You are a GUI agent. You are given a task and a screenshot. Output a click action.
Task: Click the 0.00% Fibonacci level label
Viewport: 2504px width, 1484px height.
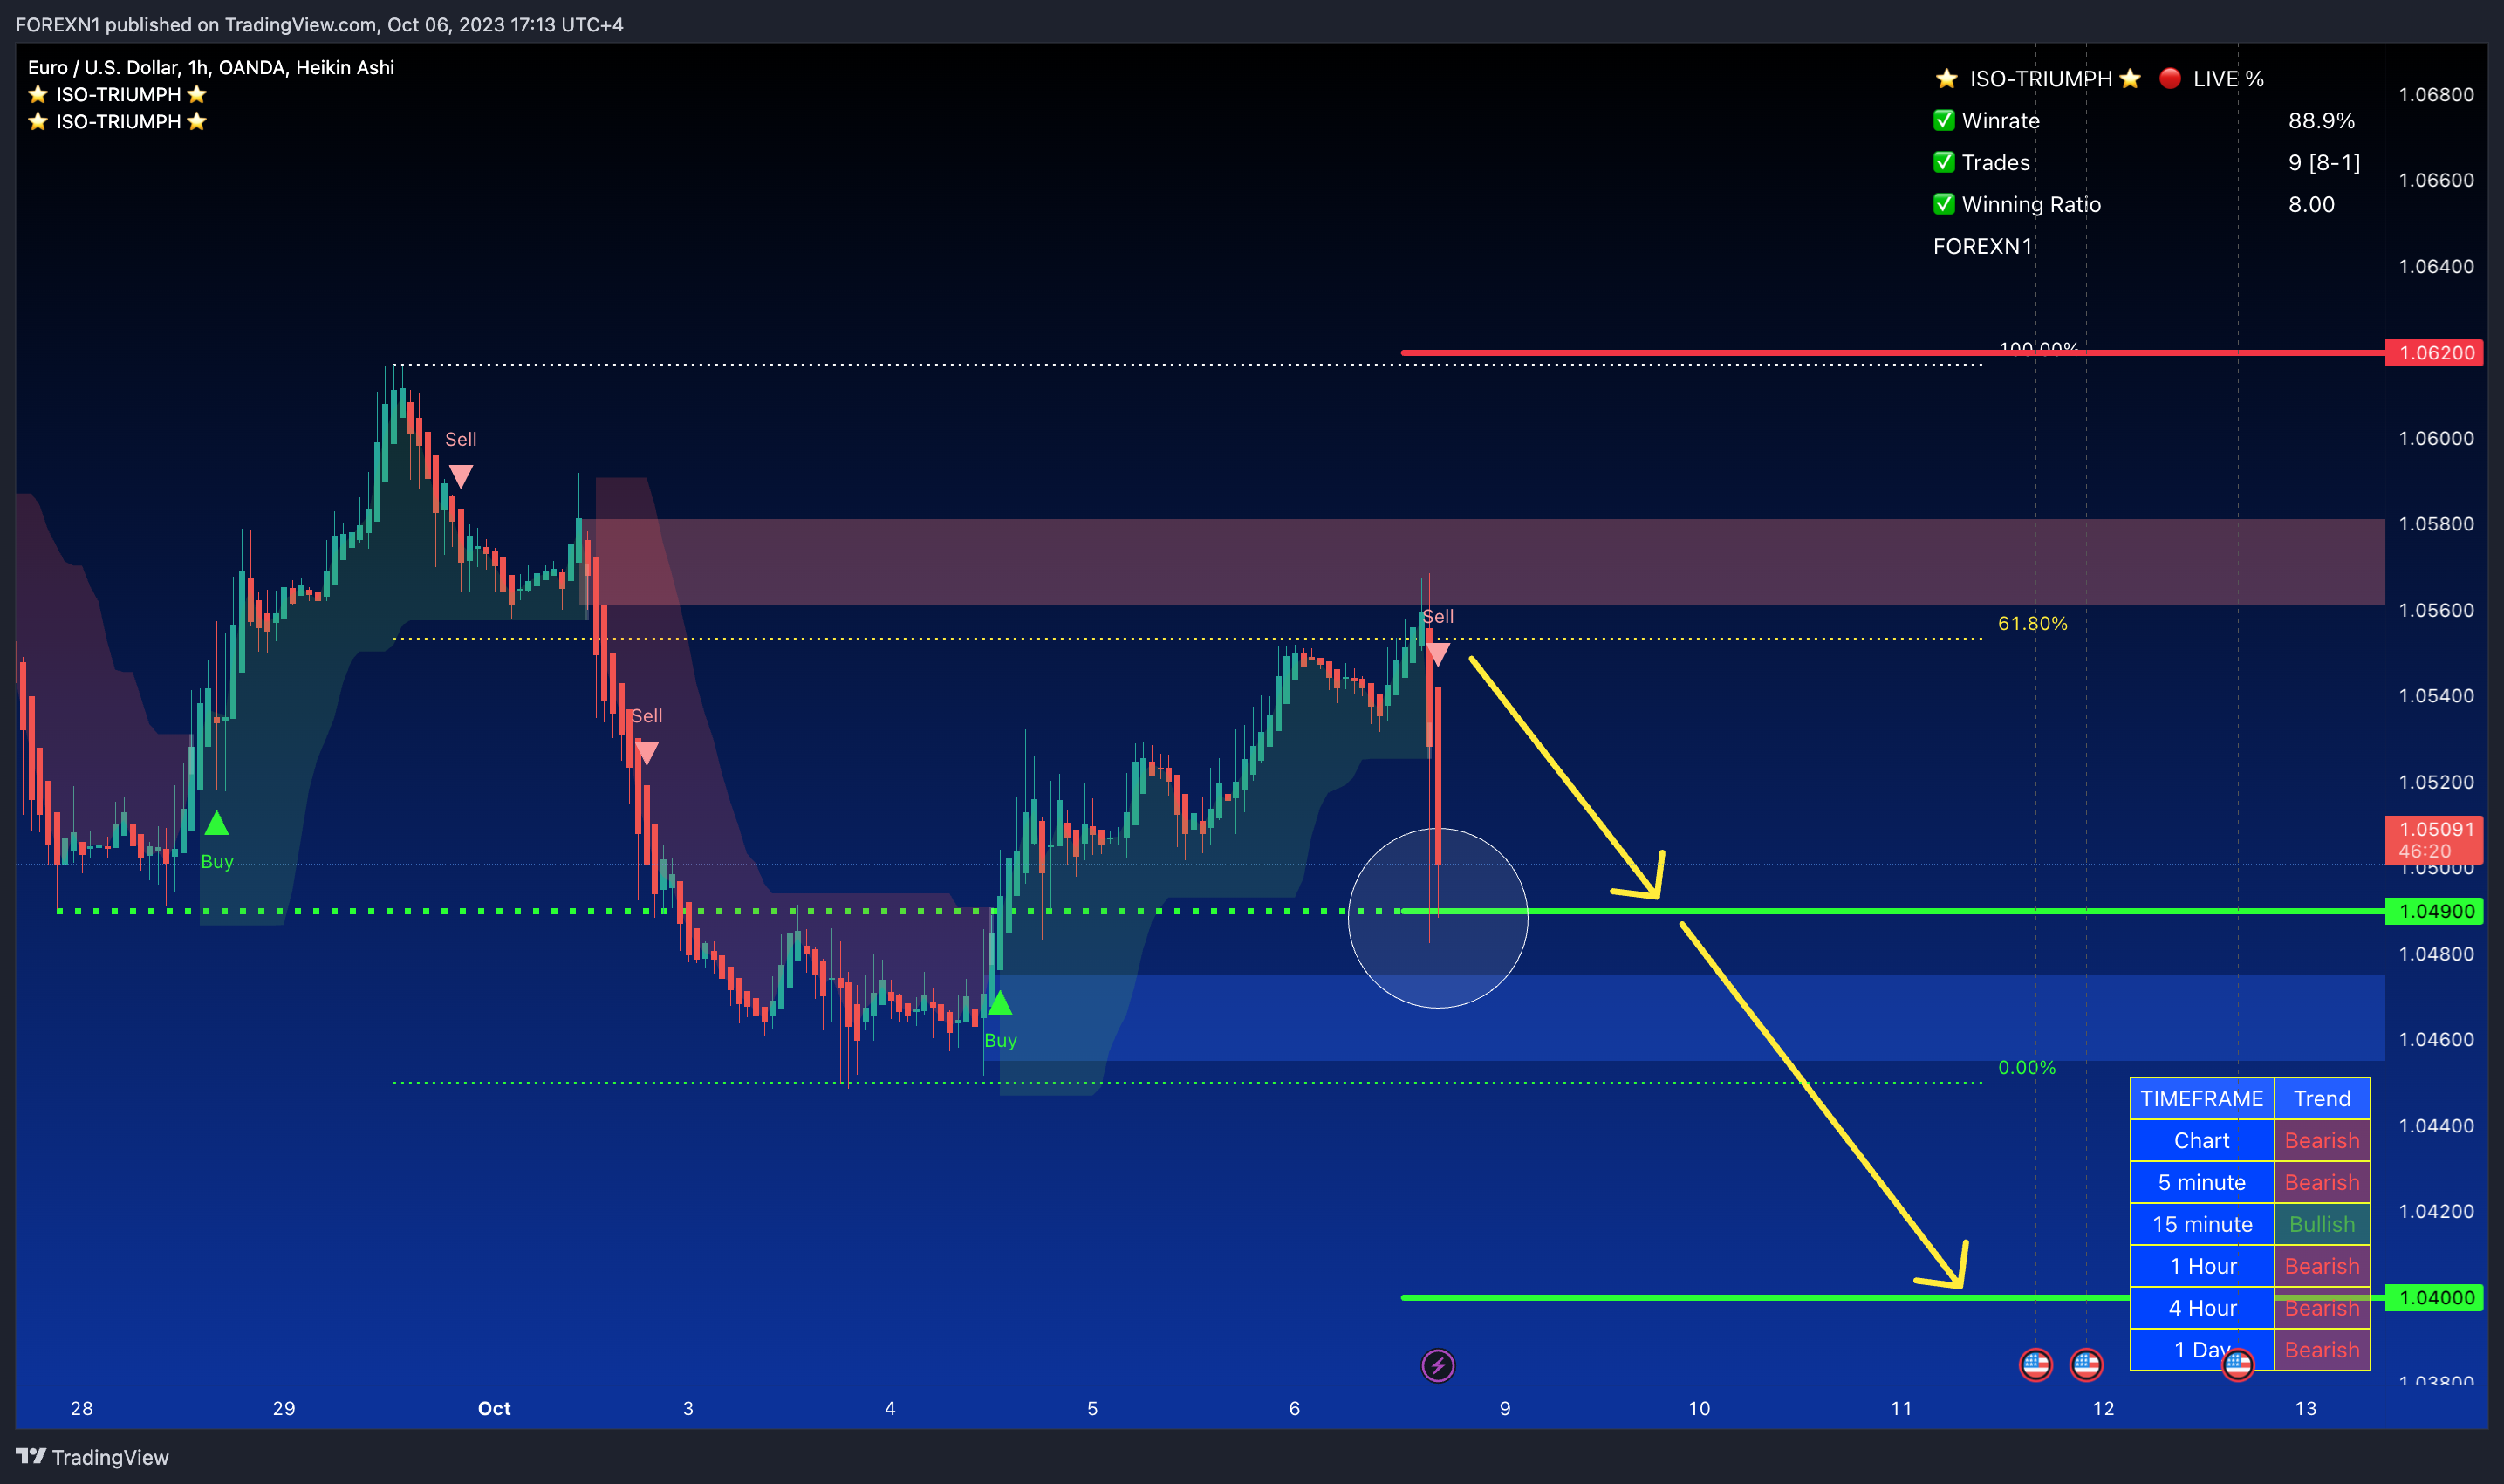click(x=2026, y=1067)
